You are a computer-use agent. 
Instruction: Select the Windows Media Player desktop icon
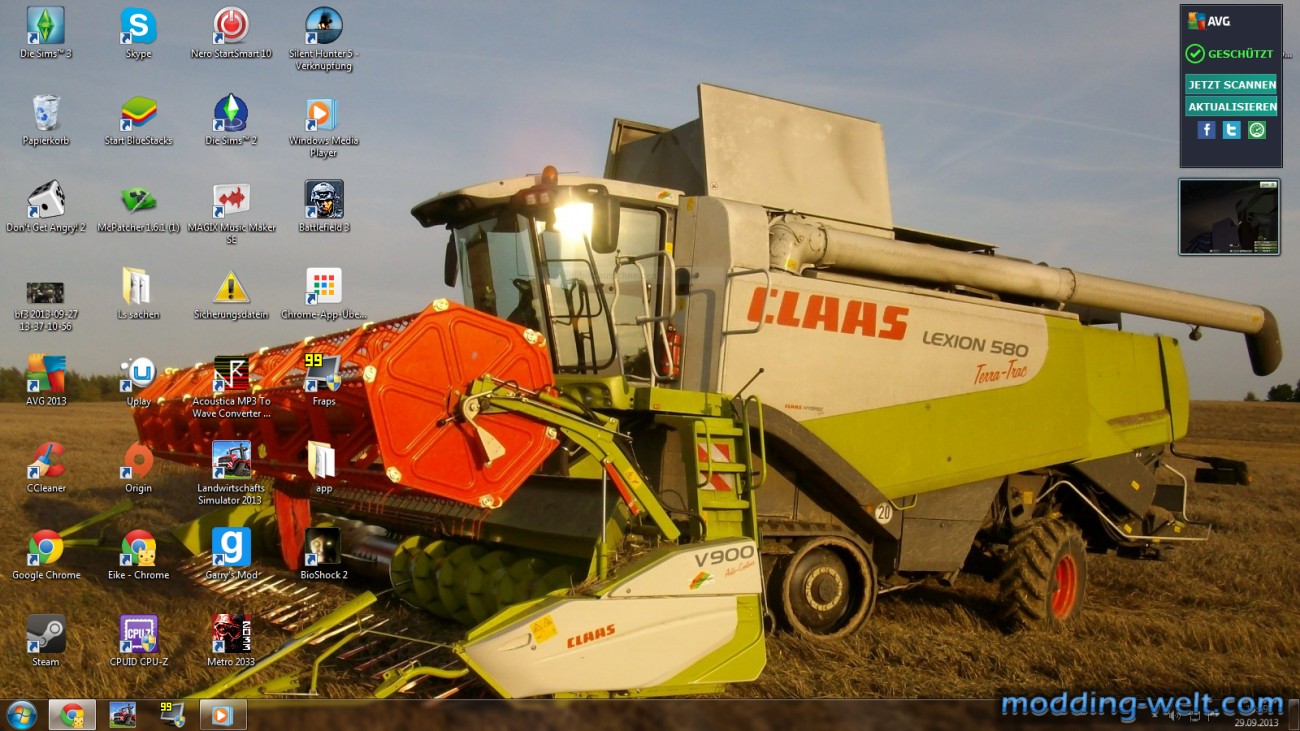click(323, 126)
